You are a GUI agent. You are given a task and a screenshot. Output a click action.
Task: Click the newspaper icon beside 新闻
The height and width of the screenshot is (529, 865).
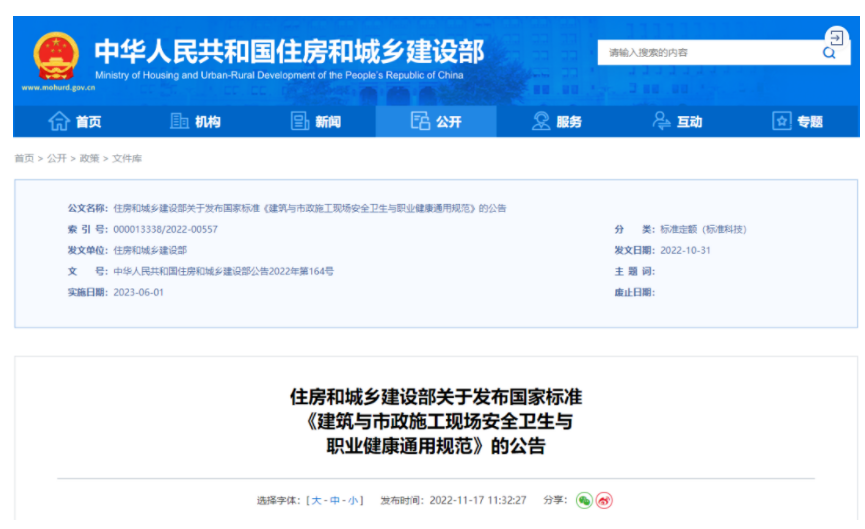click(300, 121)
